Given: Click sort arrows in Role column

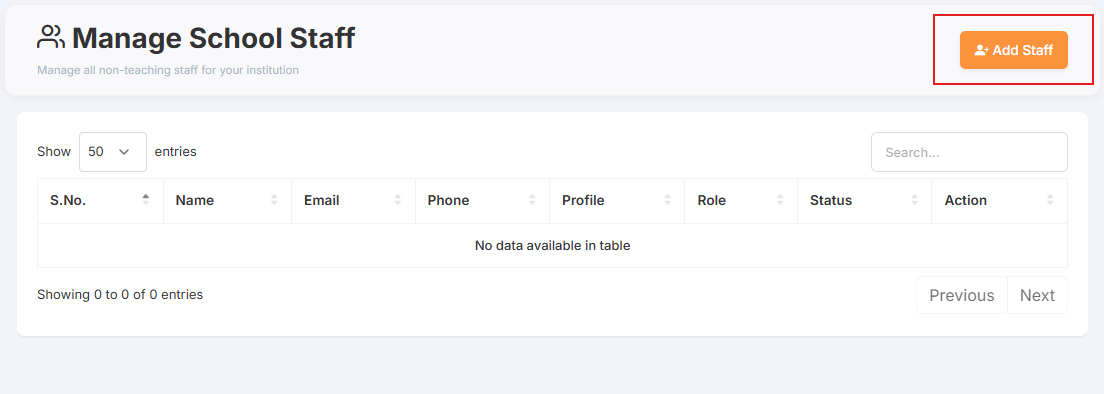Looking at the screenshot, I should tap(780, 201).
